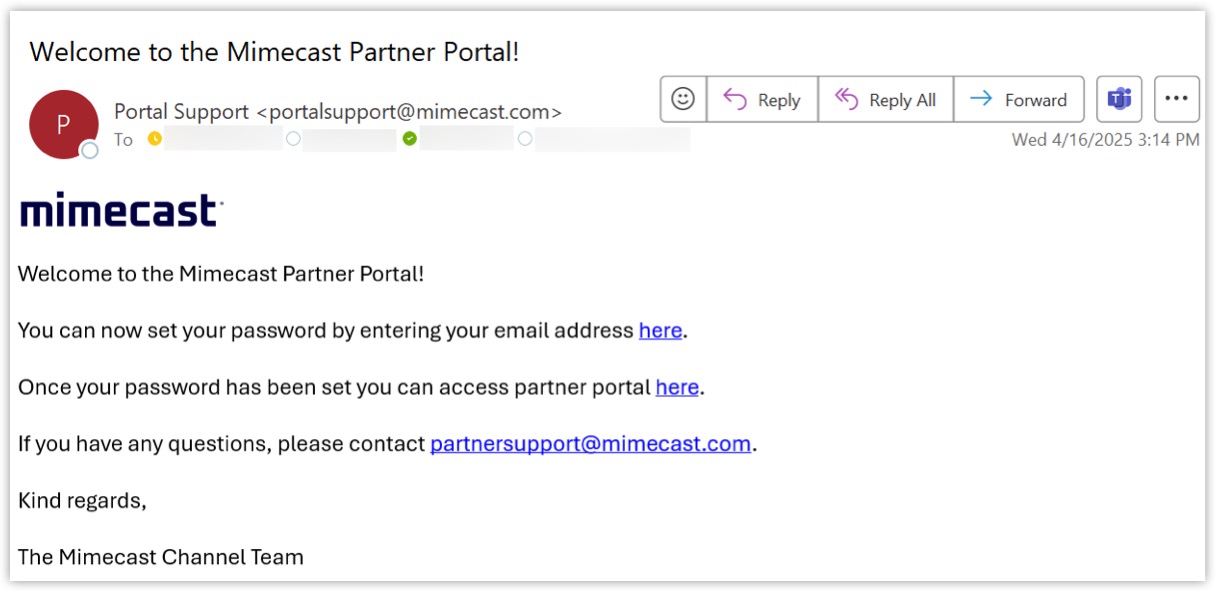This screenshot has width=1220, height=591.
Task: Email partnersupport@mimecast.com via its link
Action: click(x=589, y=443)
